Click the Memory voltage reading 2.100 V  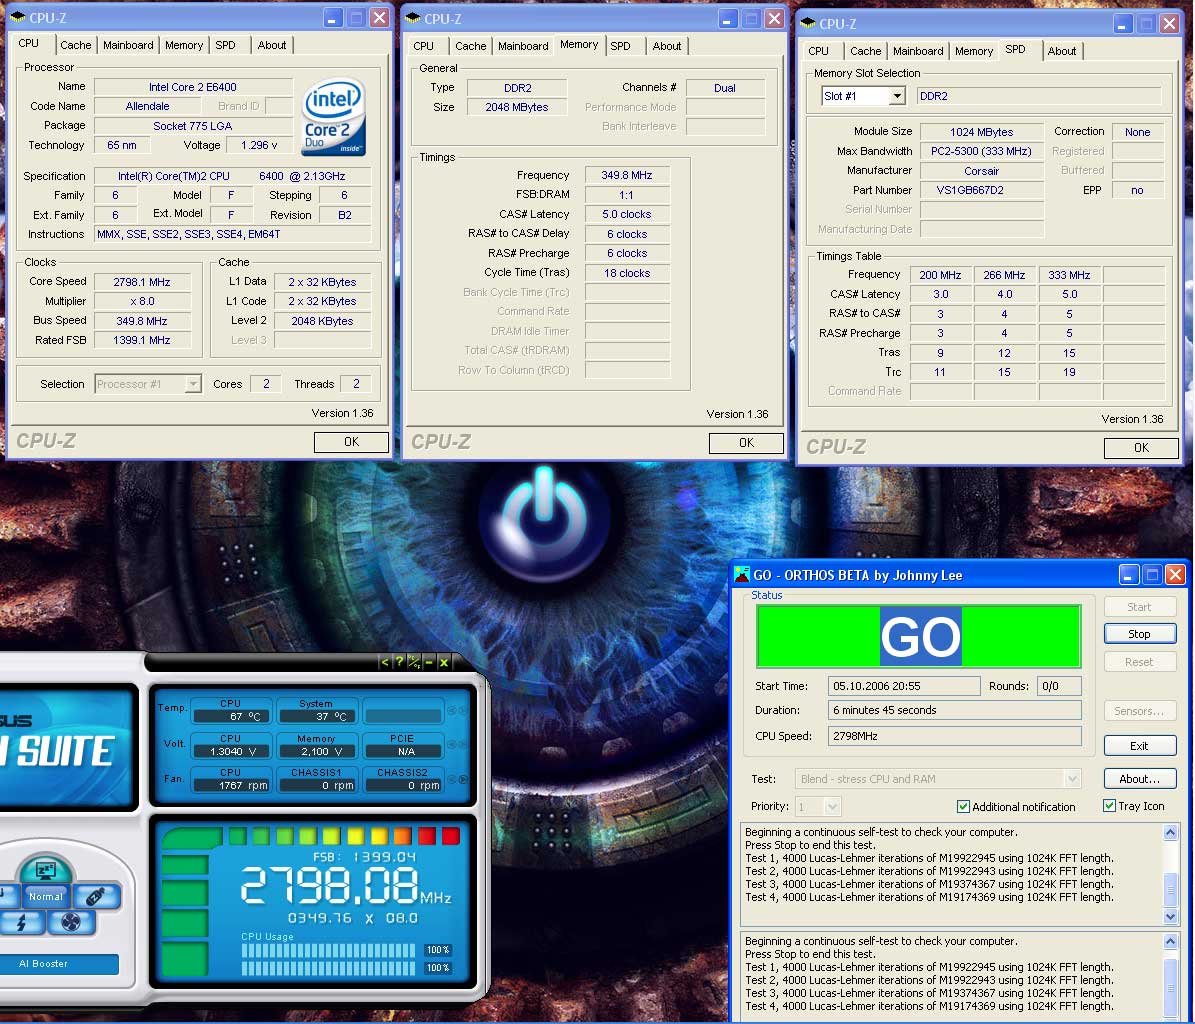317,751
